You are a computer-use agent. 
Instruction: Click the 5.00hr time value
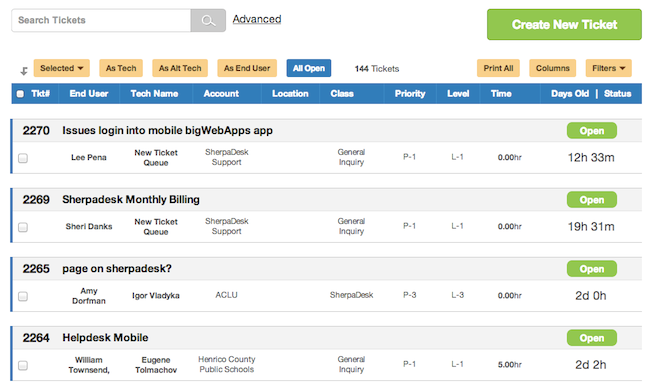(509, 365)
